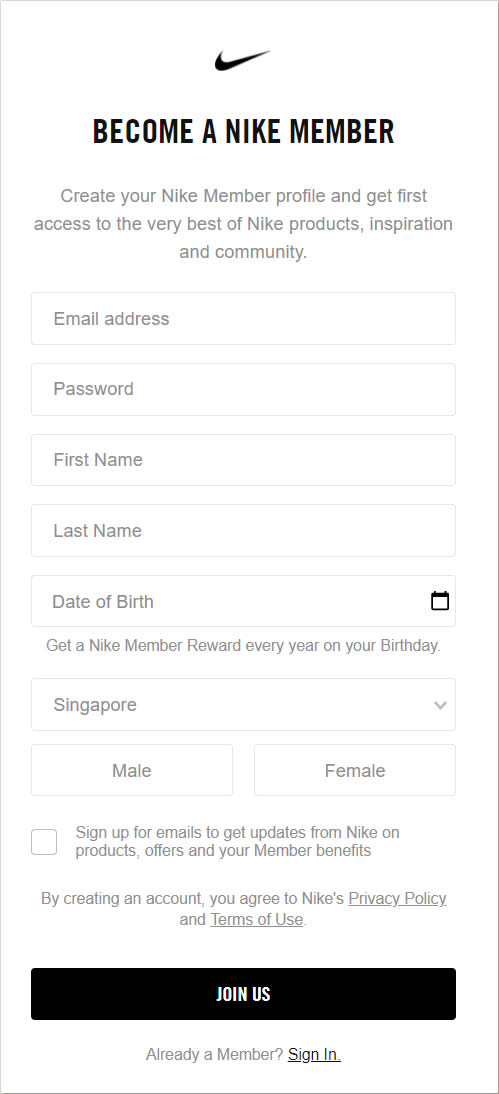Open the Singapore country selector
This screenshot has width=499, height=1094.
coord(243,705)
